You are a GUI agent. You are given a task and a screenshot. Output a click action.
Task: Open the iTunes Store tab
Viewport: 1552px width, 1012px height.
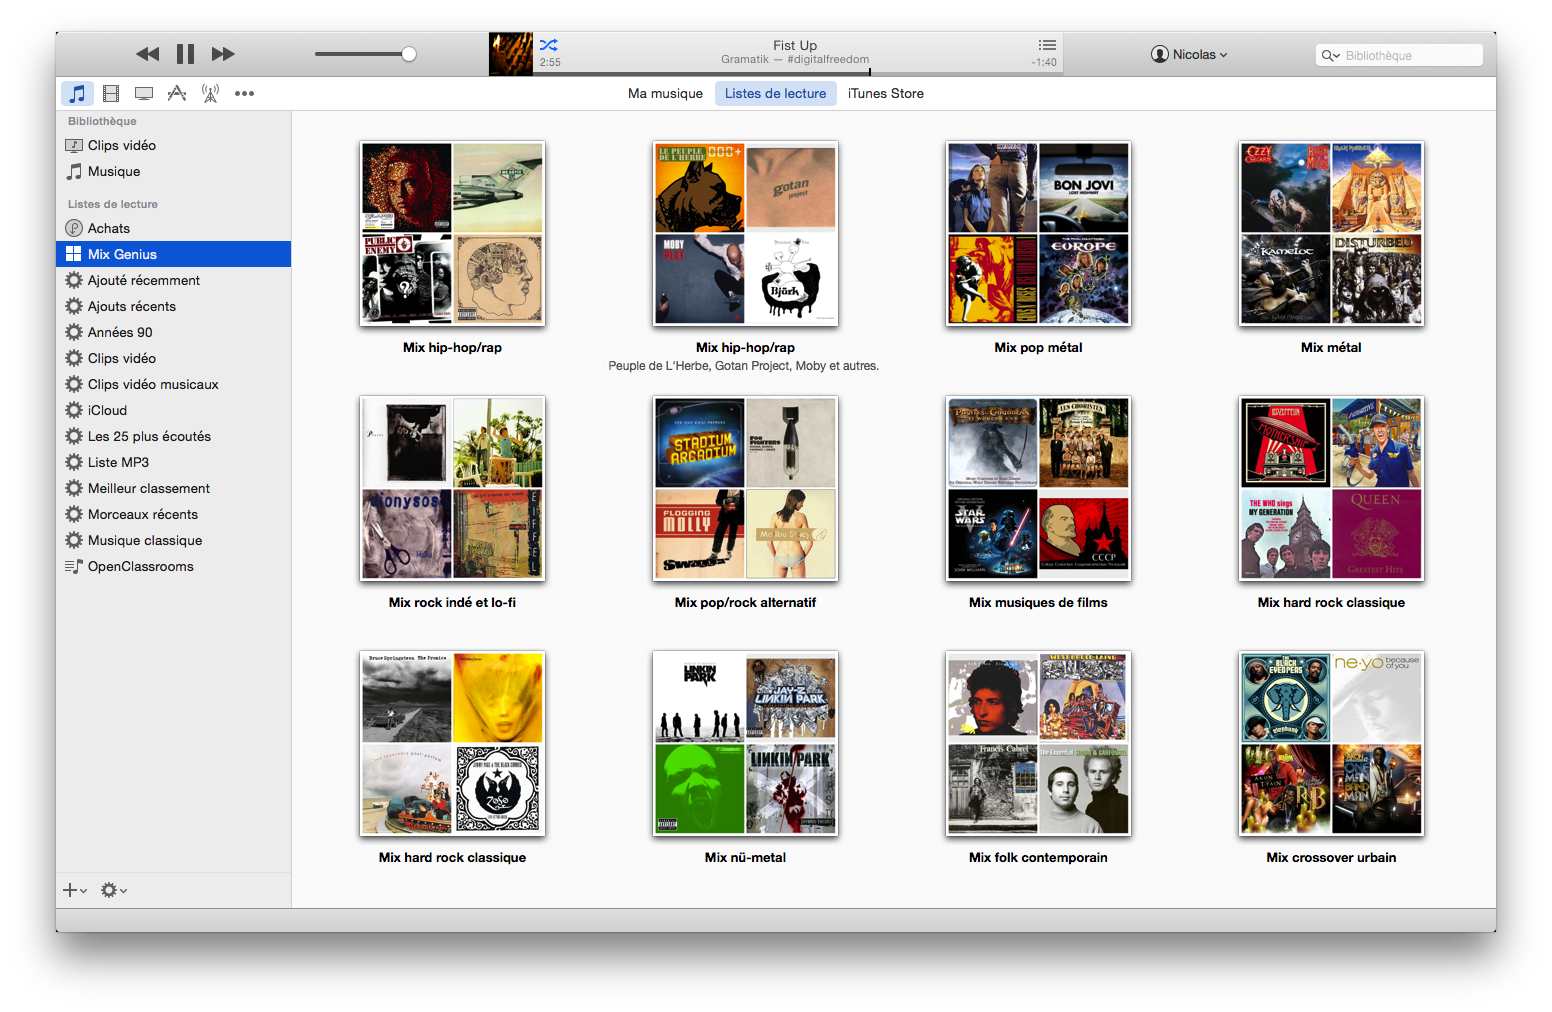(886, 93)
